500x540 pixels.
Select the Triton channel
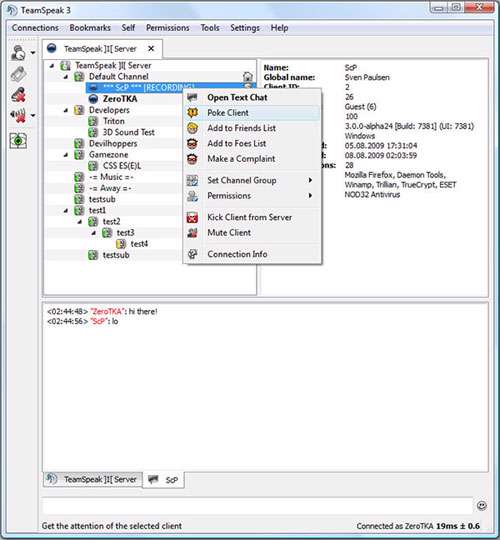pyautogui.click(x=114, y=121)
